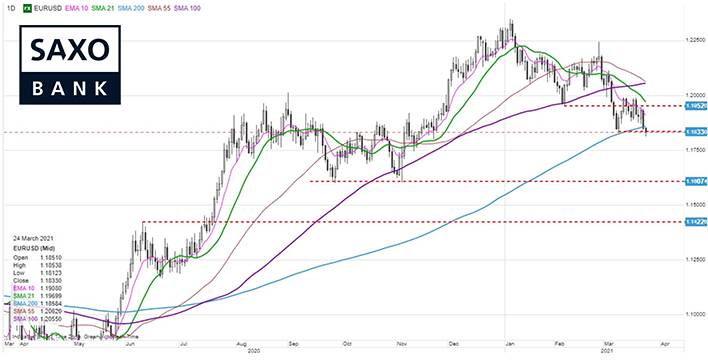The height and width of the screenshot is (361, 708).
Task: Click the 1.12500 price axis label
Action: coord(695,259)
